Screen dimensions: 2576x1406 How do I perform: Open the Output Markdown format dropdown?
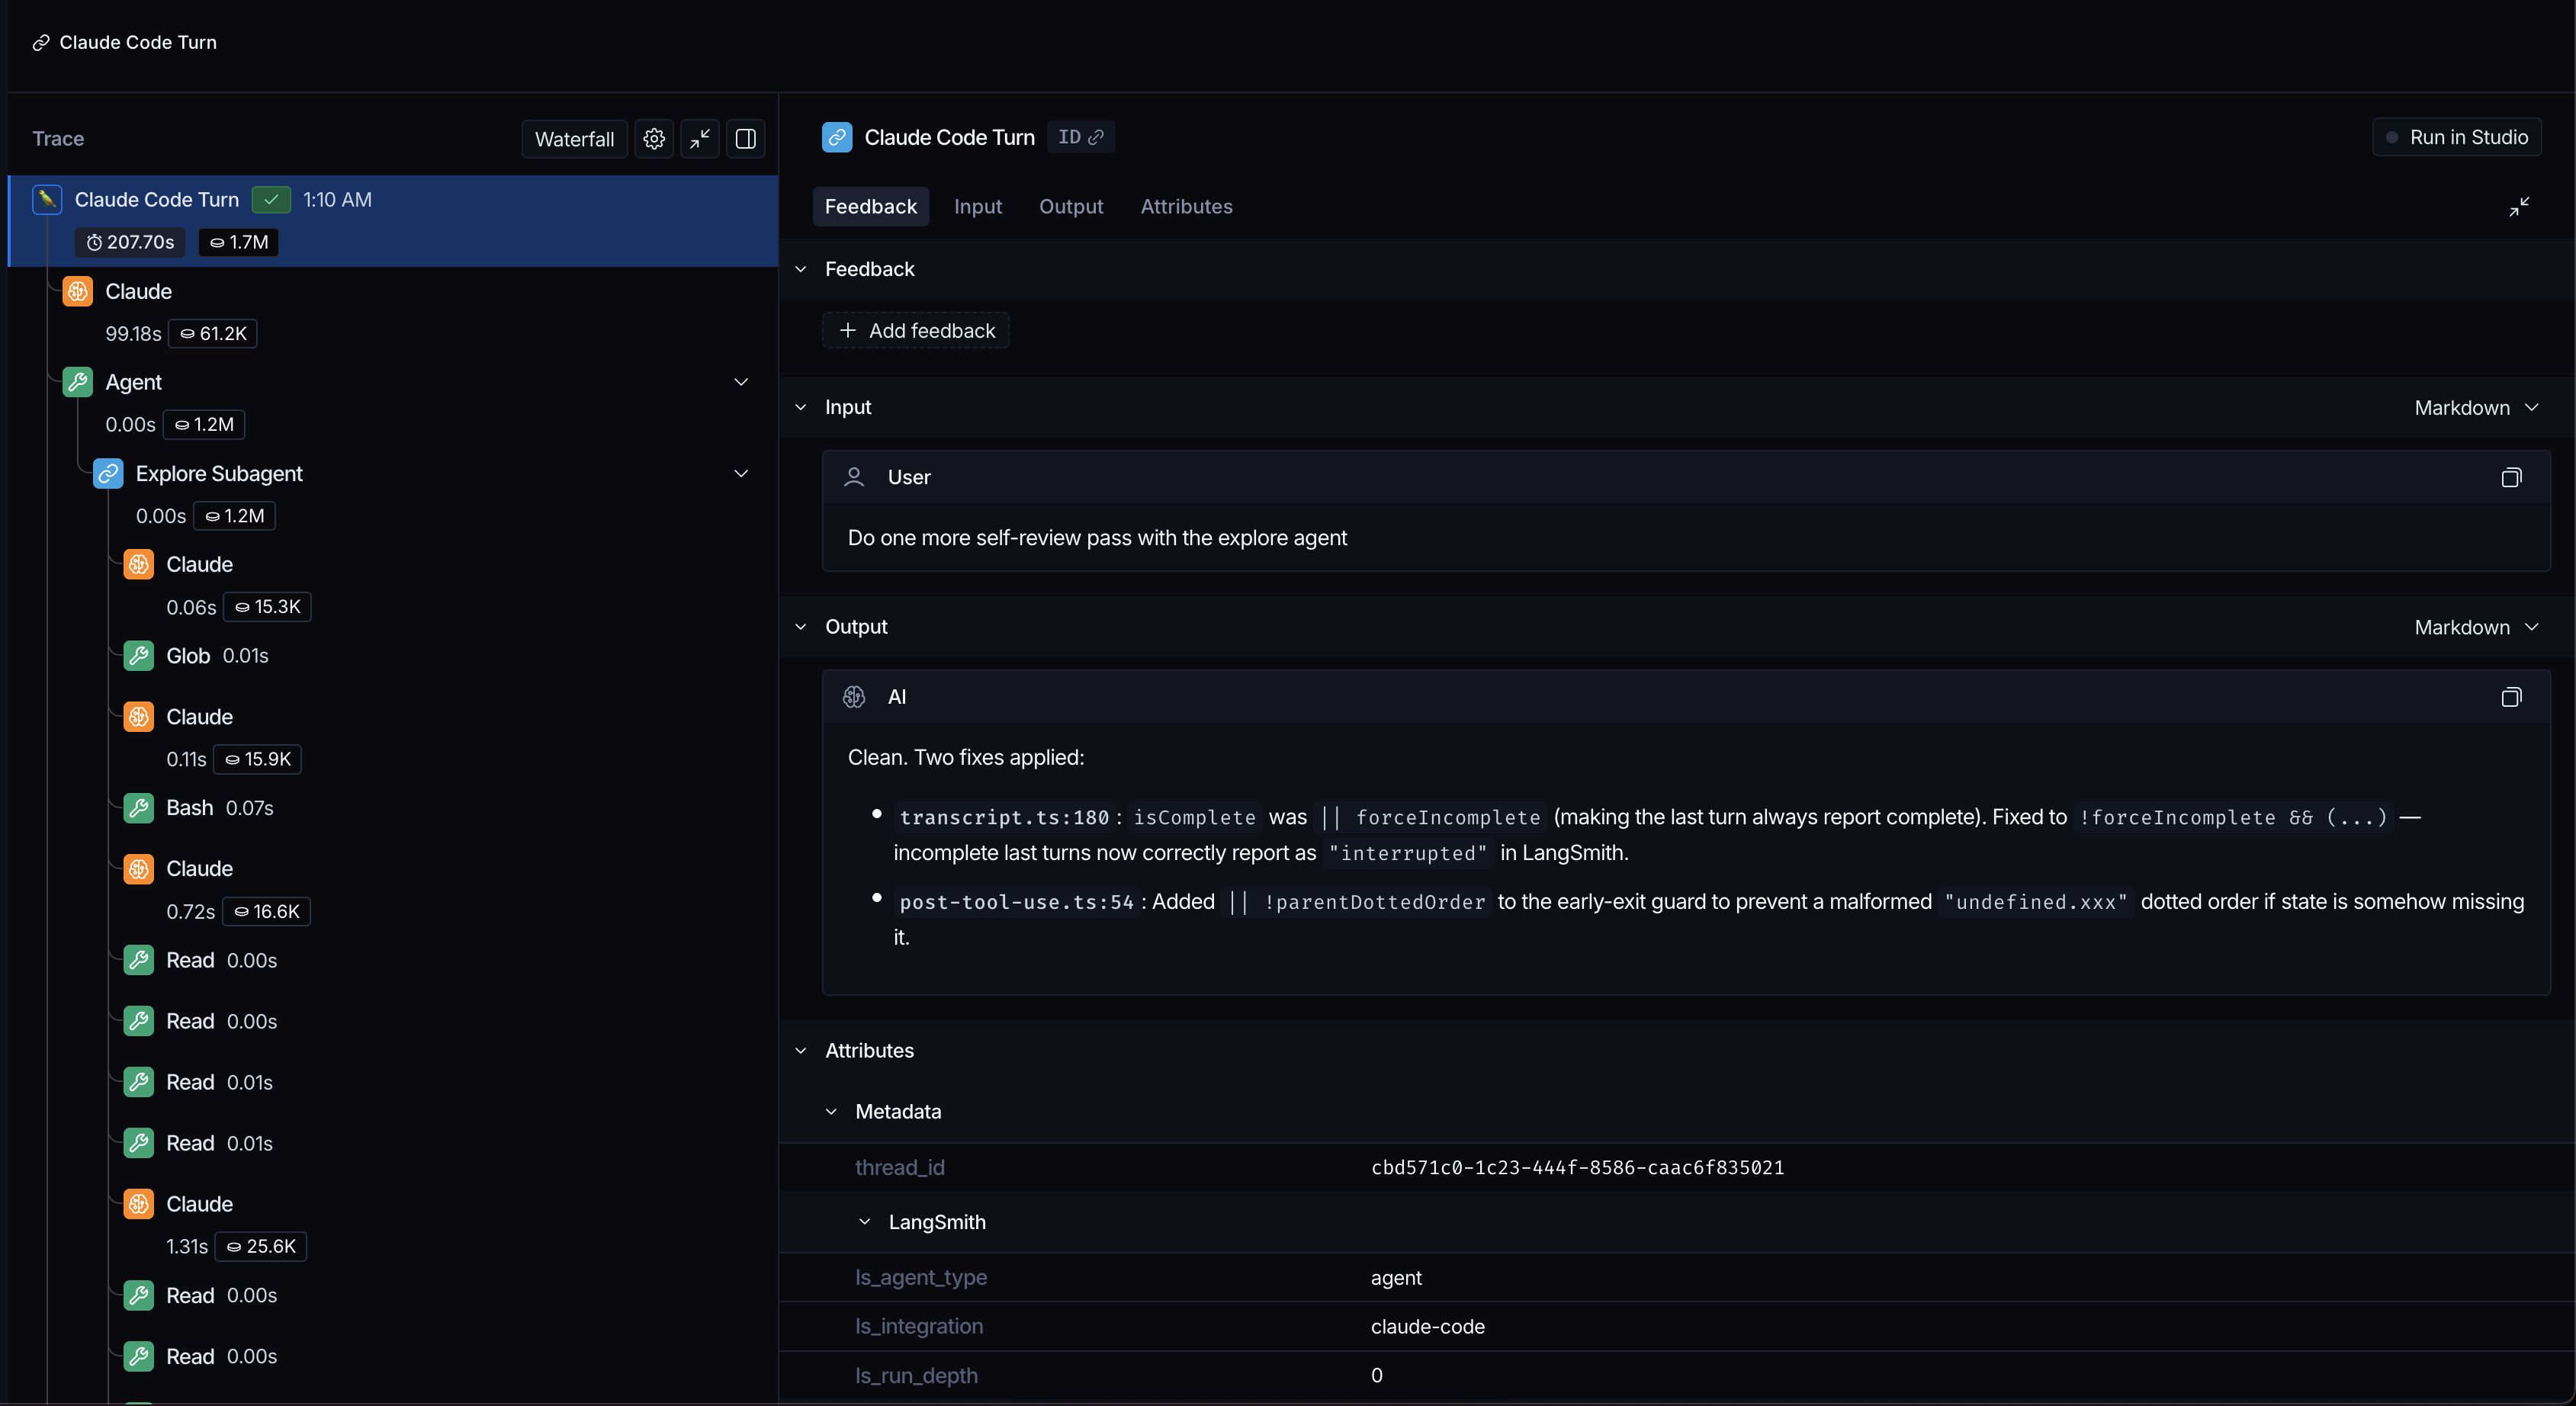pyautogui.click(x=2475, y=627)
